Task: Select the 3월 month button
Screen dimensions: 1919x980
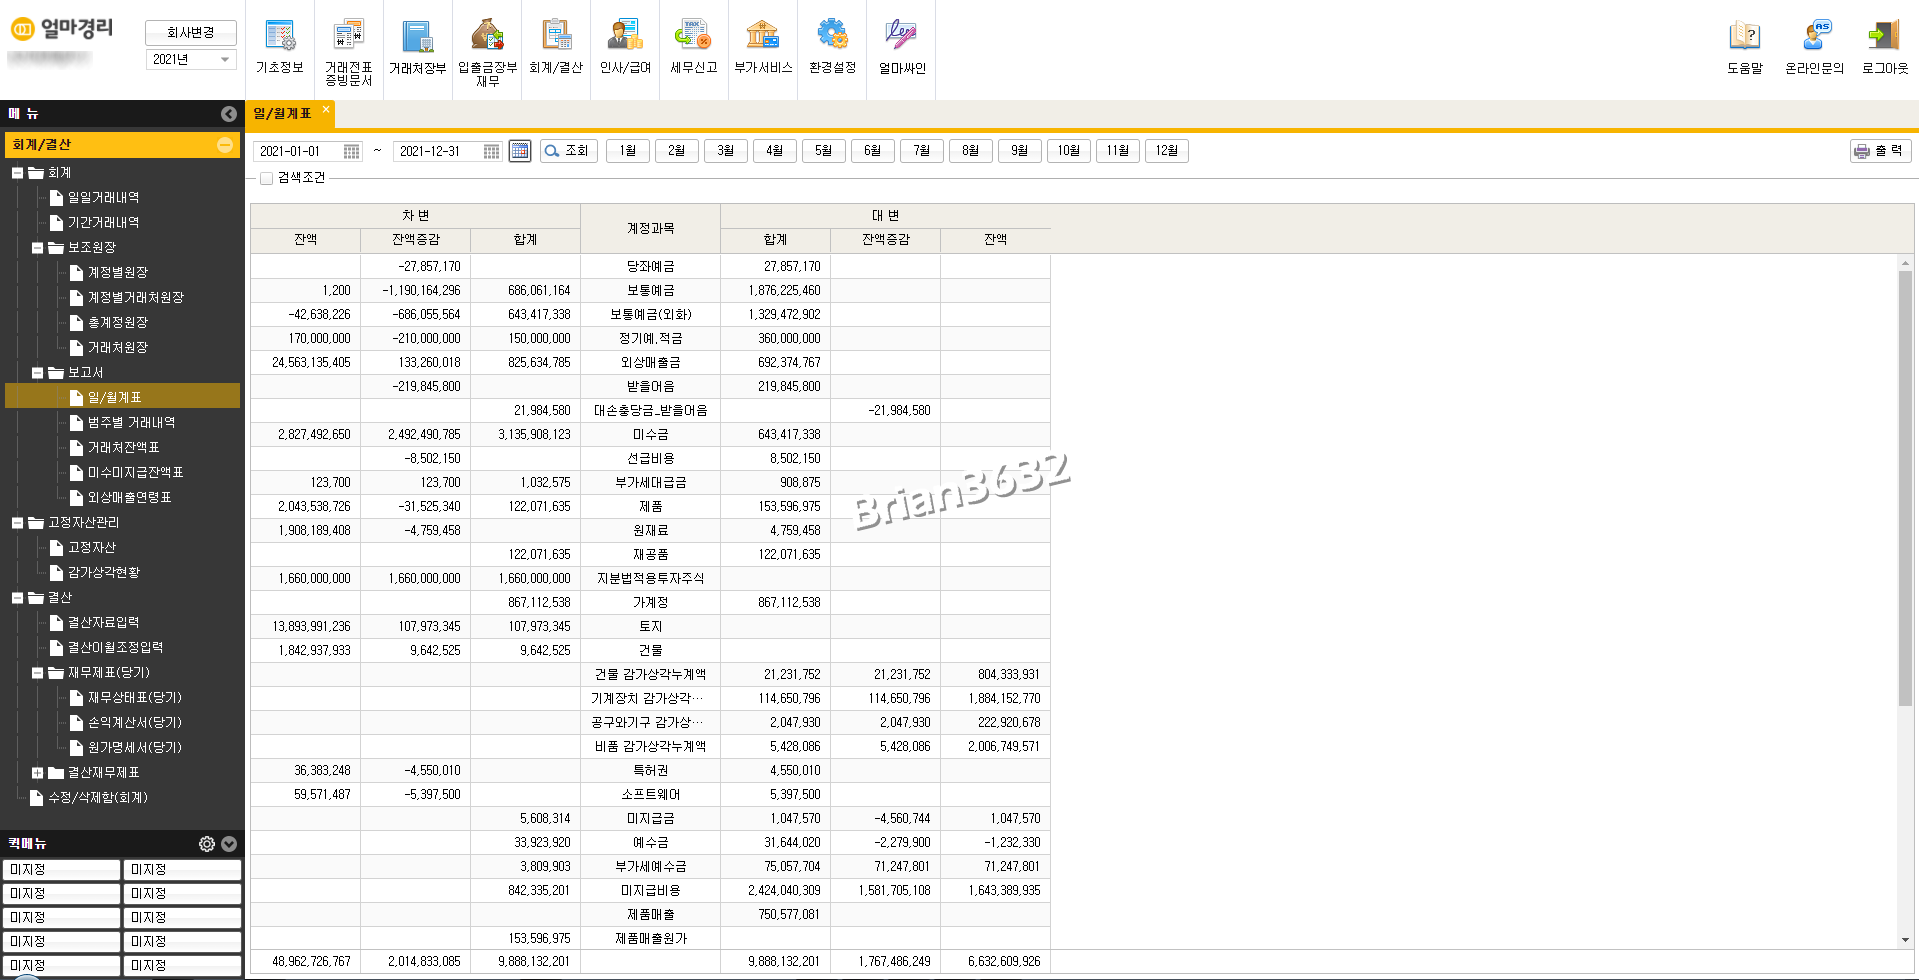Action: (x=726, y=151)
